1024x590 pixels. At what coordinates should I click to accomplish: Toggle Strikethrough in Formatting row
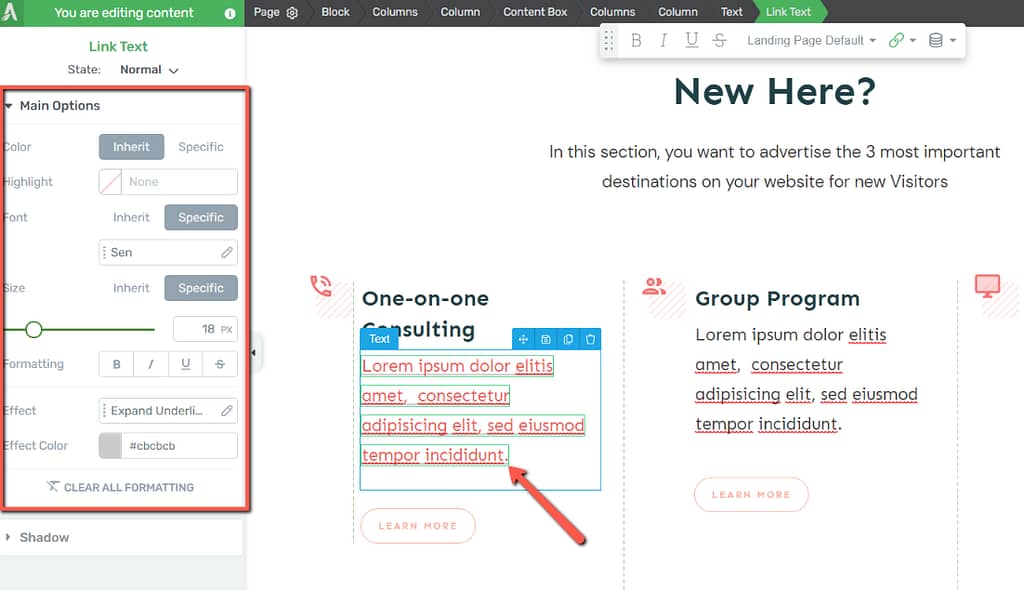pyautogui.click(x=220, y=364)
